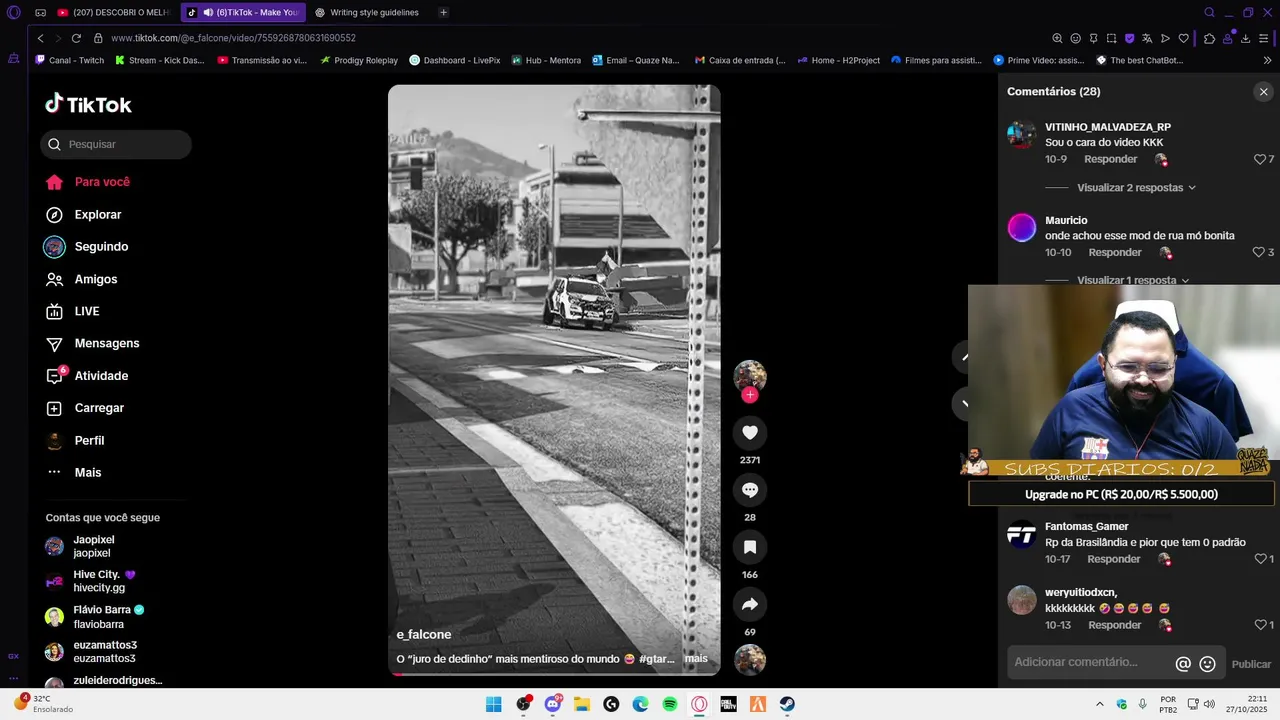
Task: Expand Visualizar 2 respostas
Action: coord(1136,188)
